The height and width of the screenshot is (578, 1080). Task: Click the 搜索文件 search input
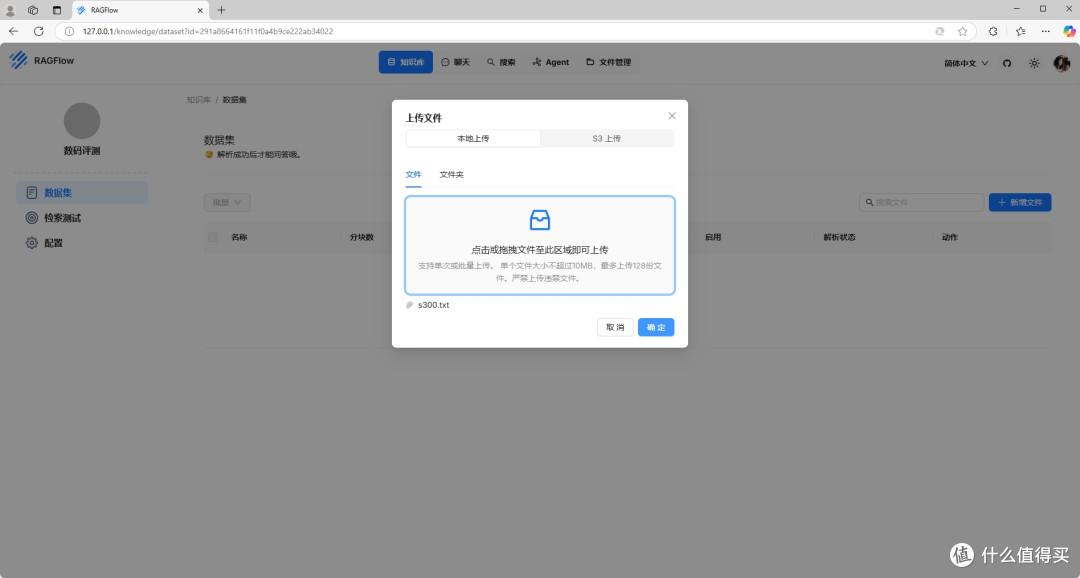(x=922, y=203)
